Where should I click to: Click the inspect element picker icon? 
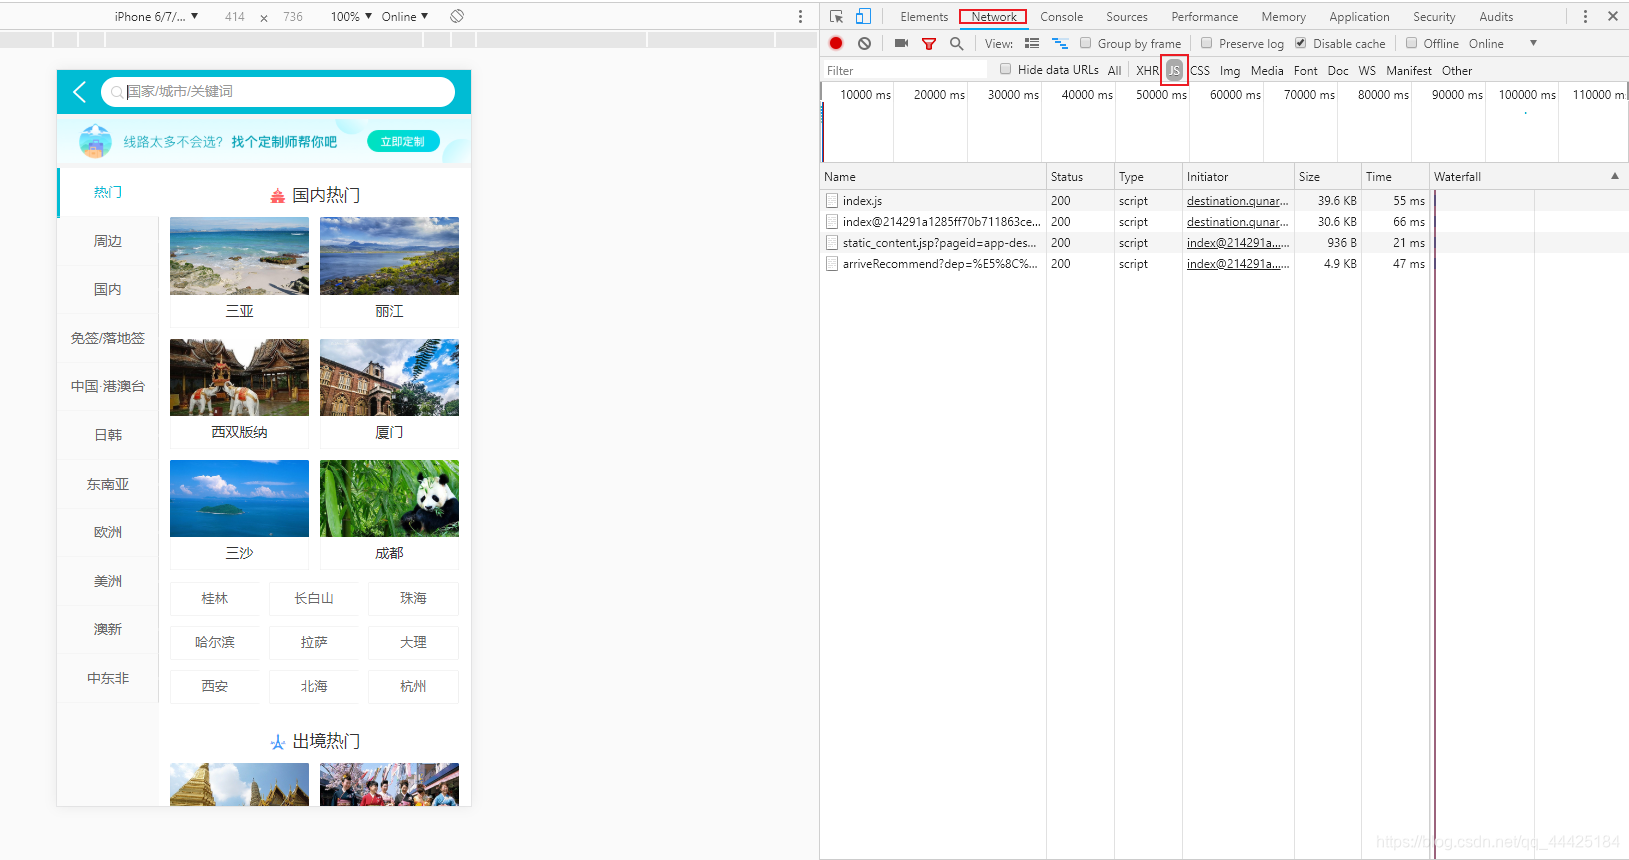(837, 16)
